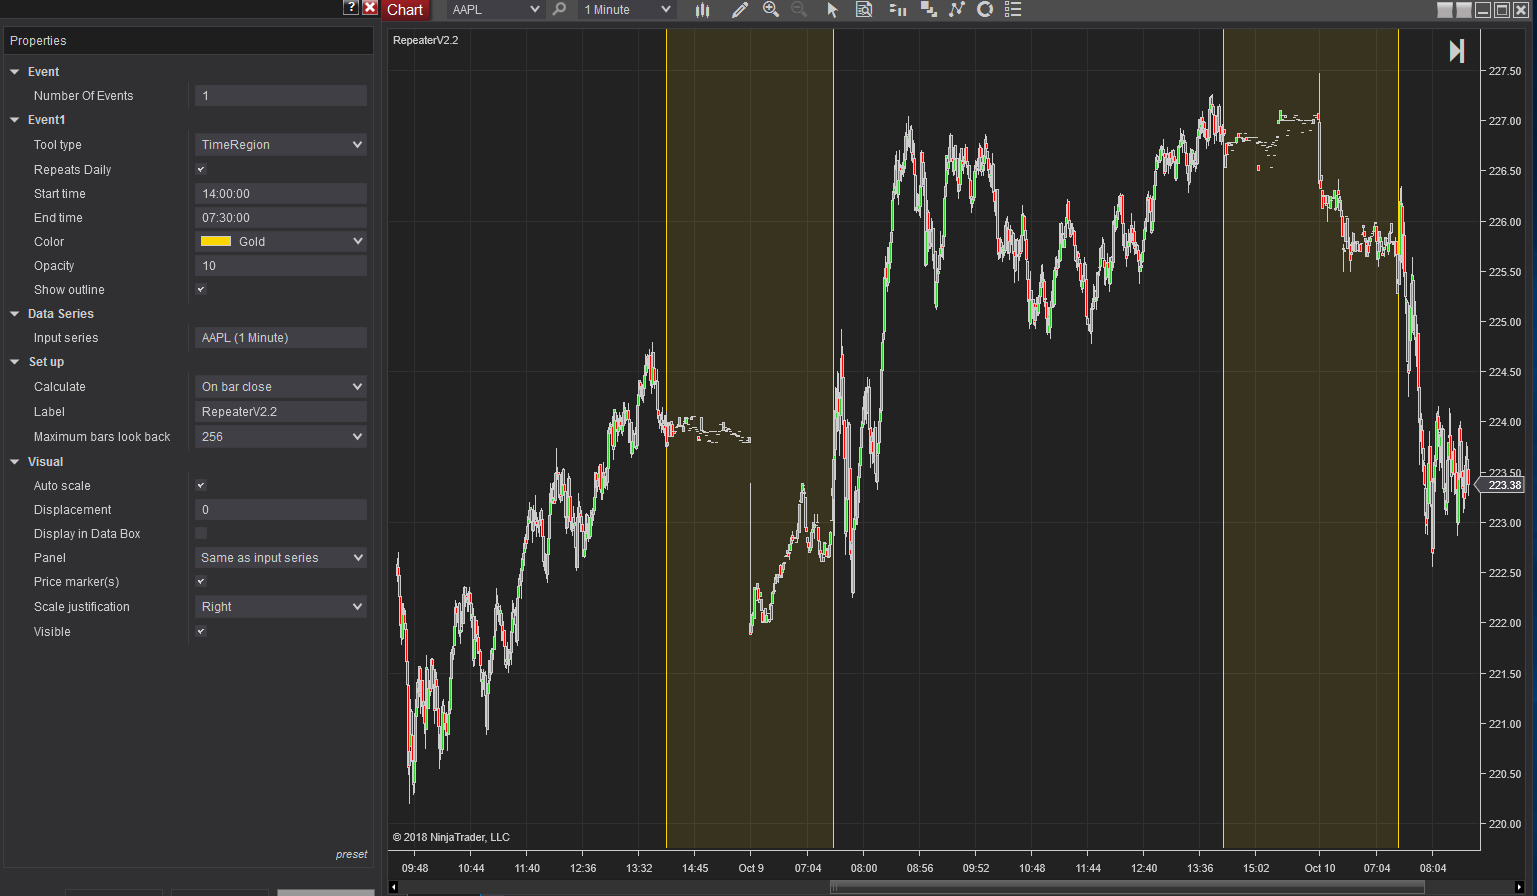Click the gold color swatch
Screen dimensions: 1537x896
(x=216, y=241)
